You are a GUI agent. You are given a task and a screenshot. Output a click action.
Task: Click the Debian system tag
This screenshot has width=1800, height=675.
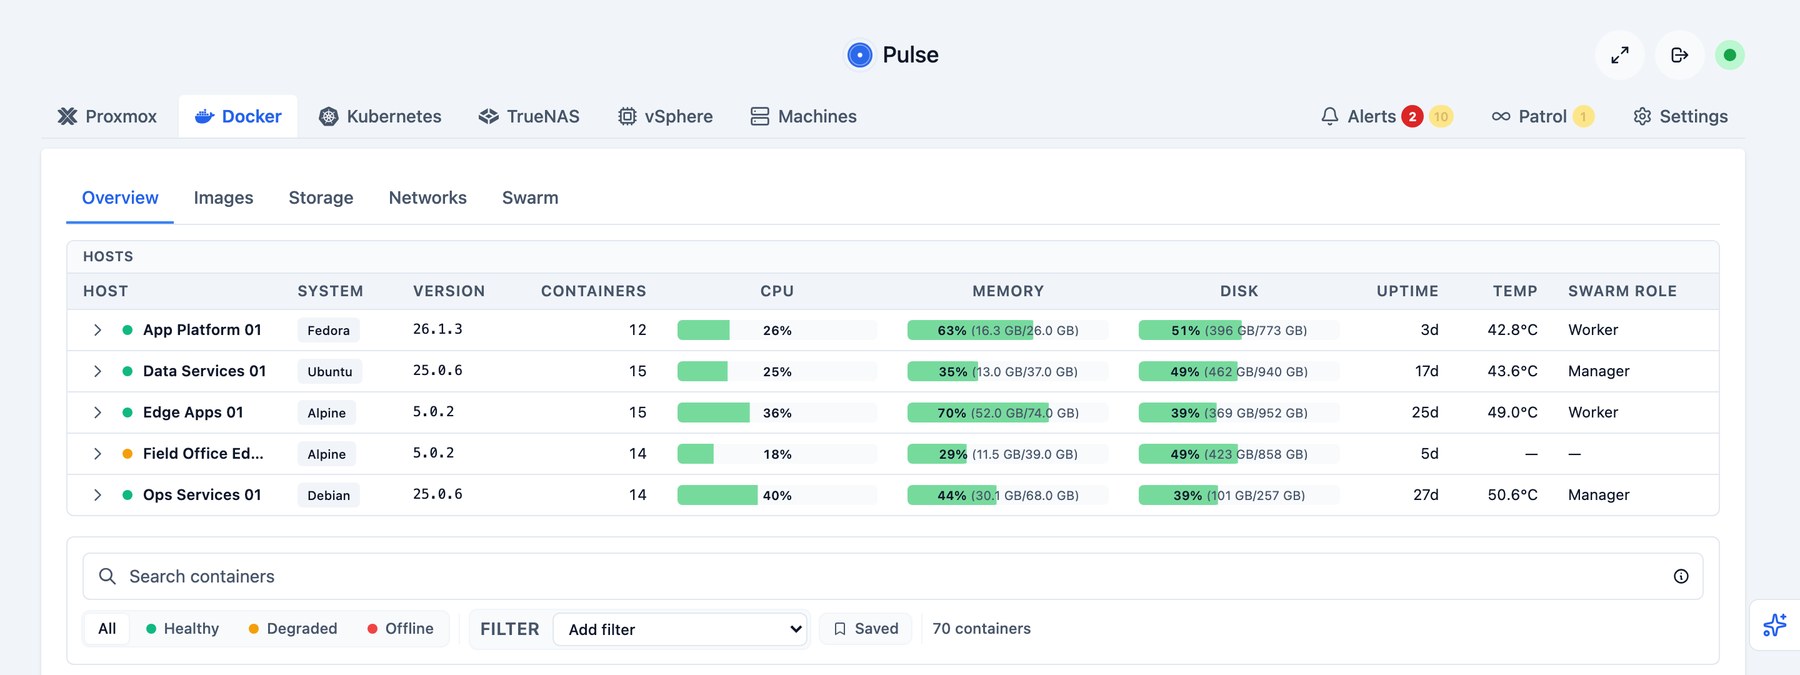click(328, 495)
